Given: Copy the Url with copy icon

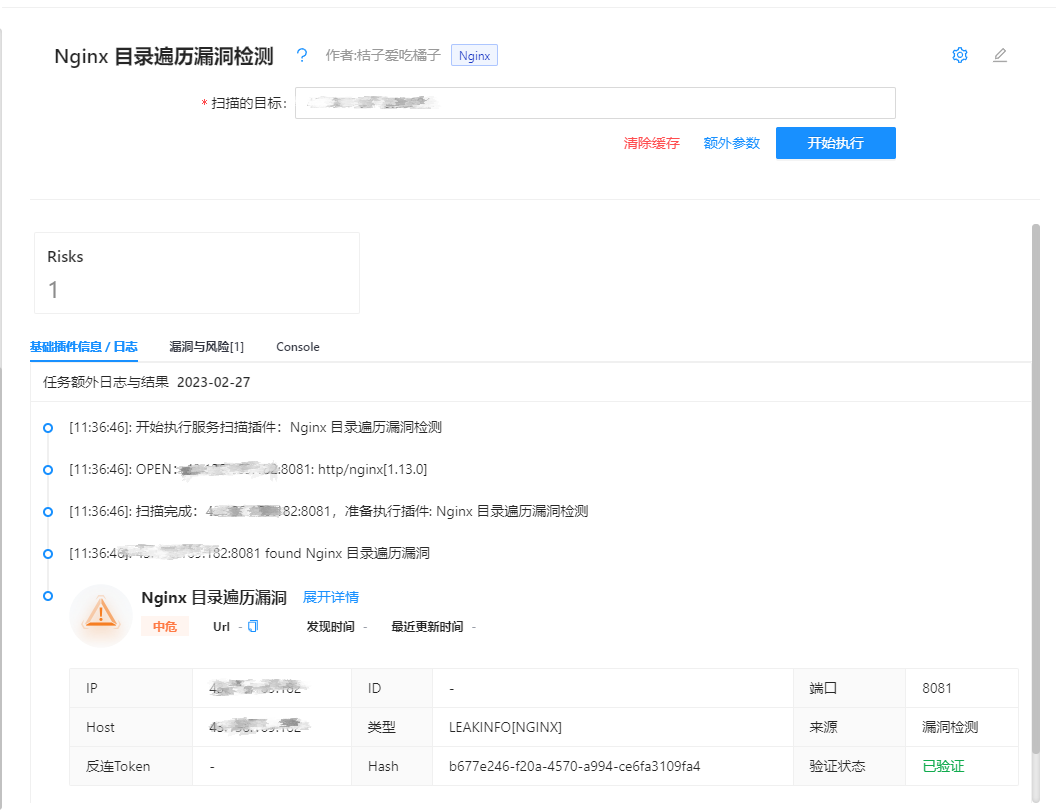Looking at the screenshot, I should (253, 626).
